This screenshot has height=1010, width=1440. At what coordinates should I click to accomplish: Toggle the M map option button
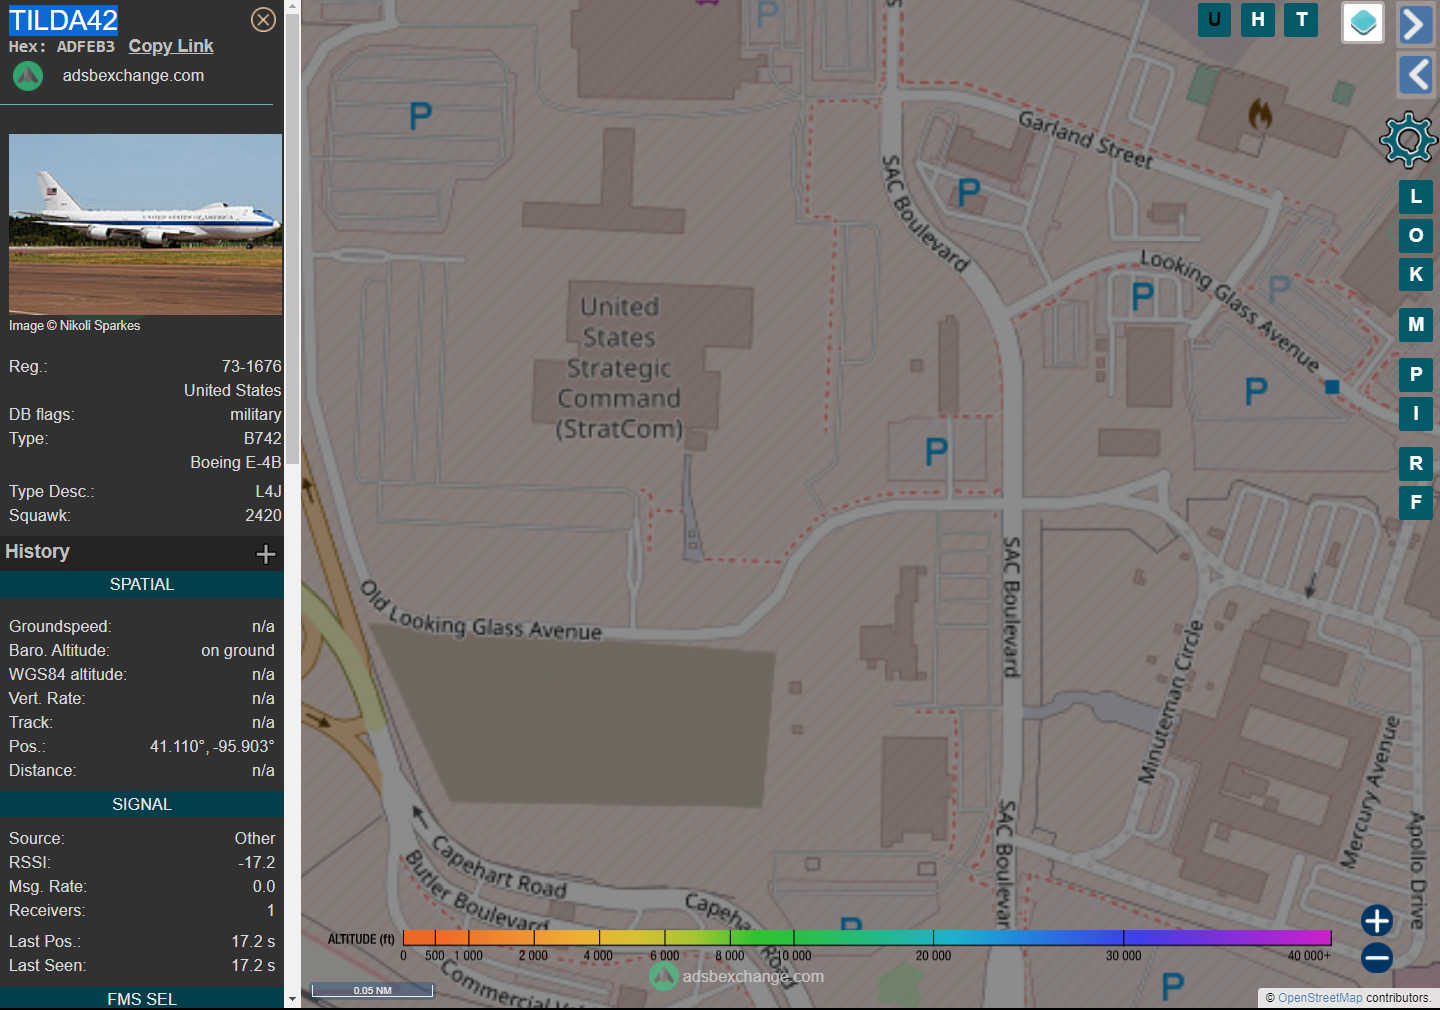1416,325
